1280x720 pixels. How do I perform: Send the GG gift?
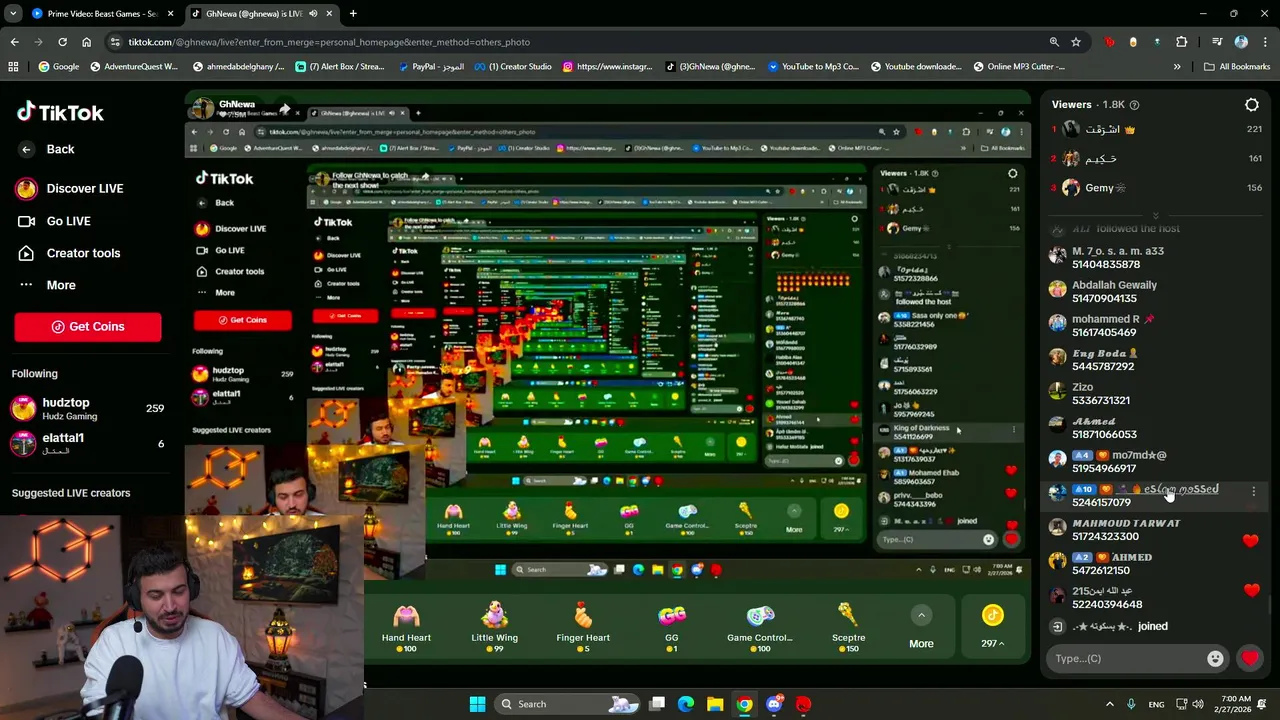click(x=671, y=628)
